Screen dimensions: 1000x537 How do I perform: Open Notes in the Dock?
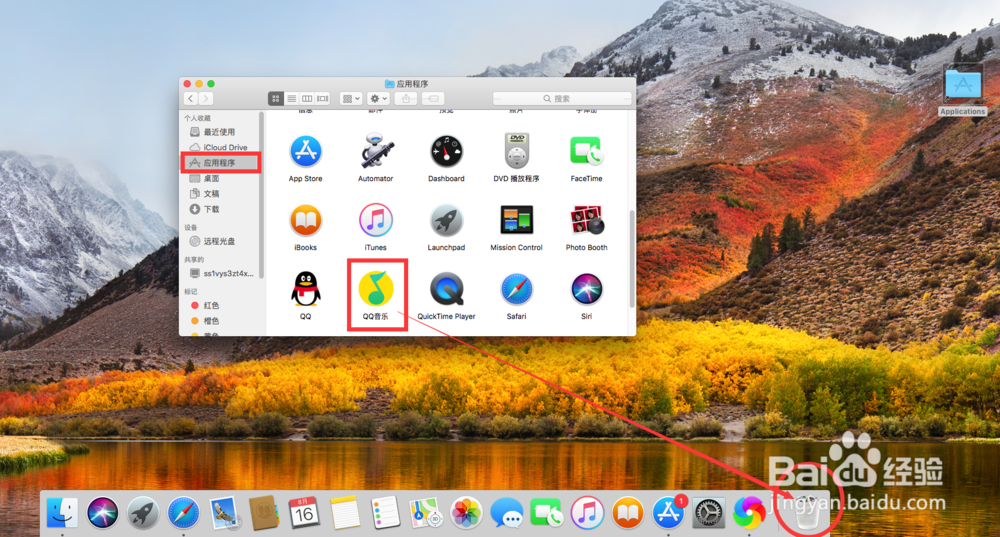click(345, 513)
